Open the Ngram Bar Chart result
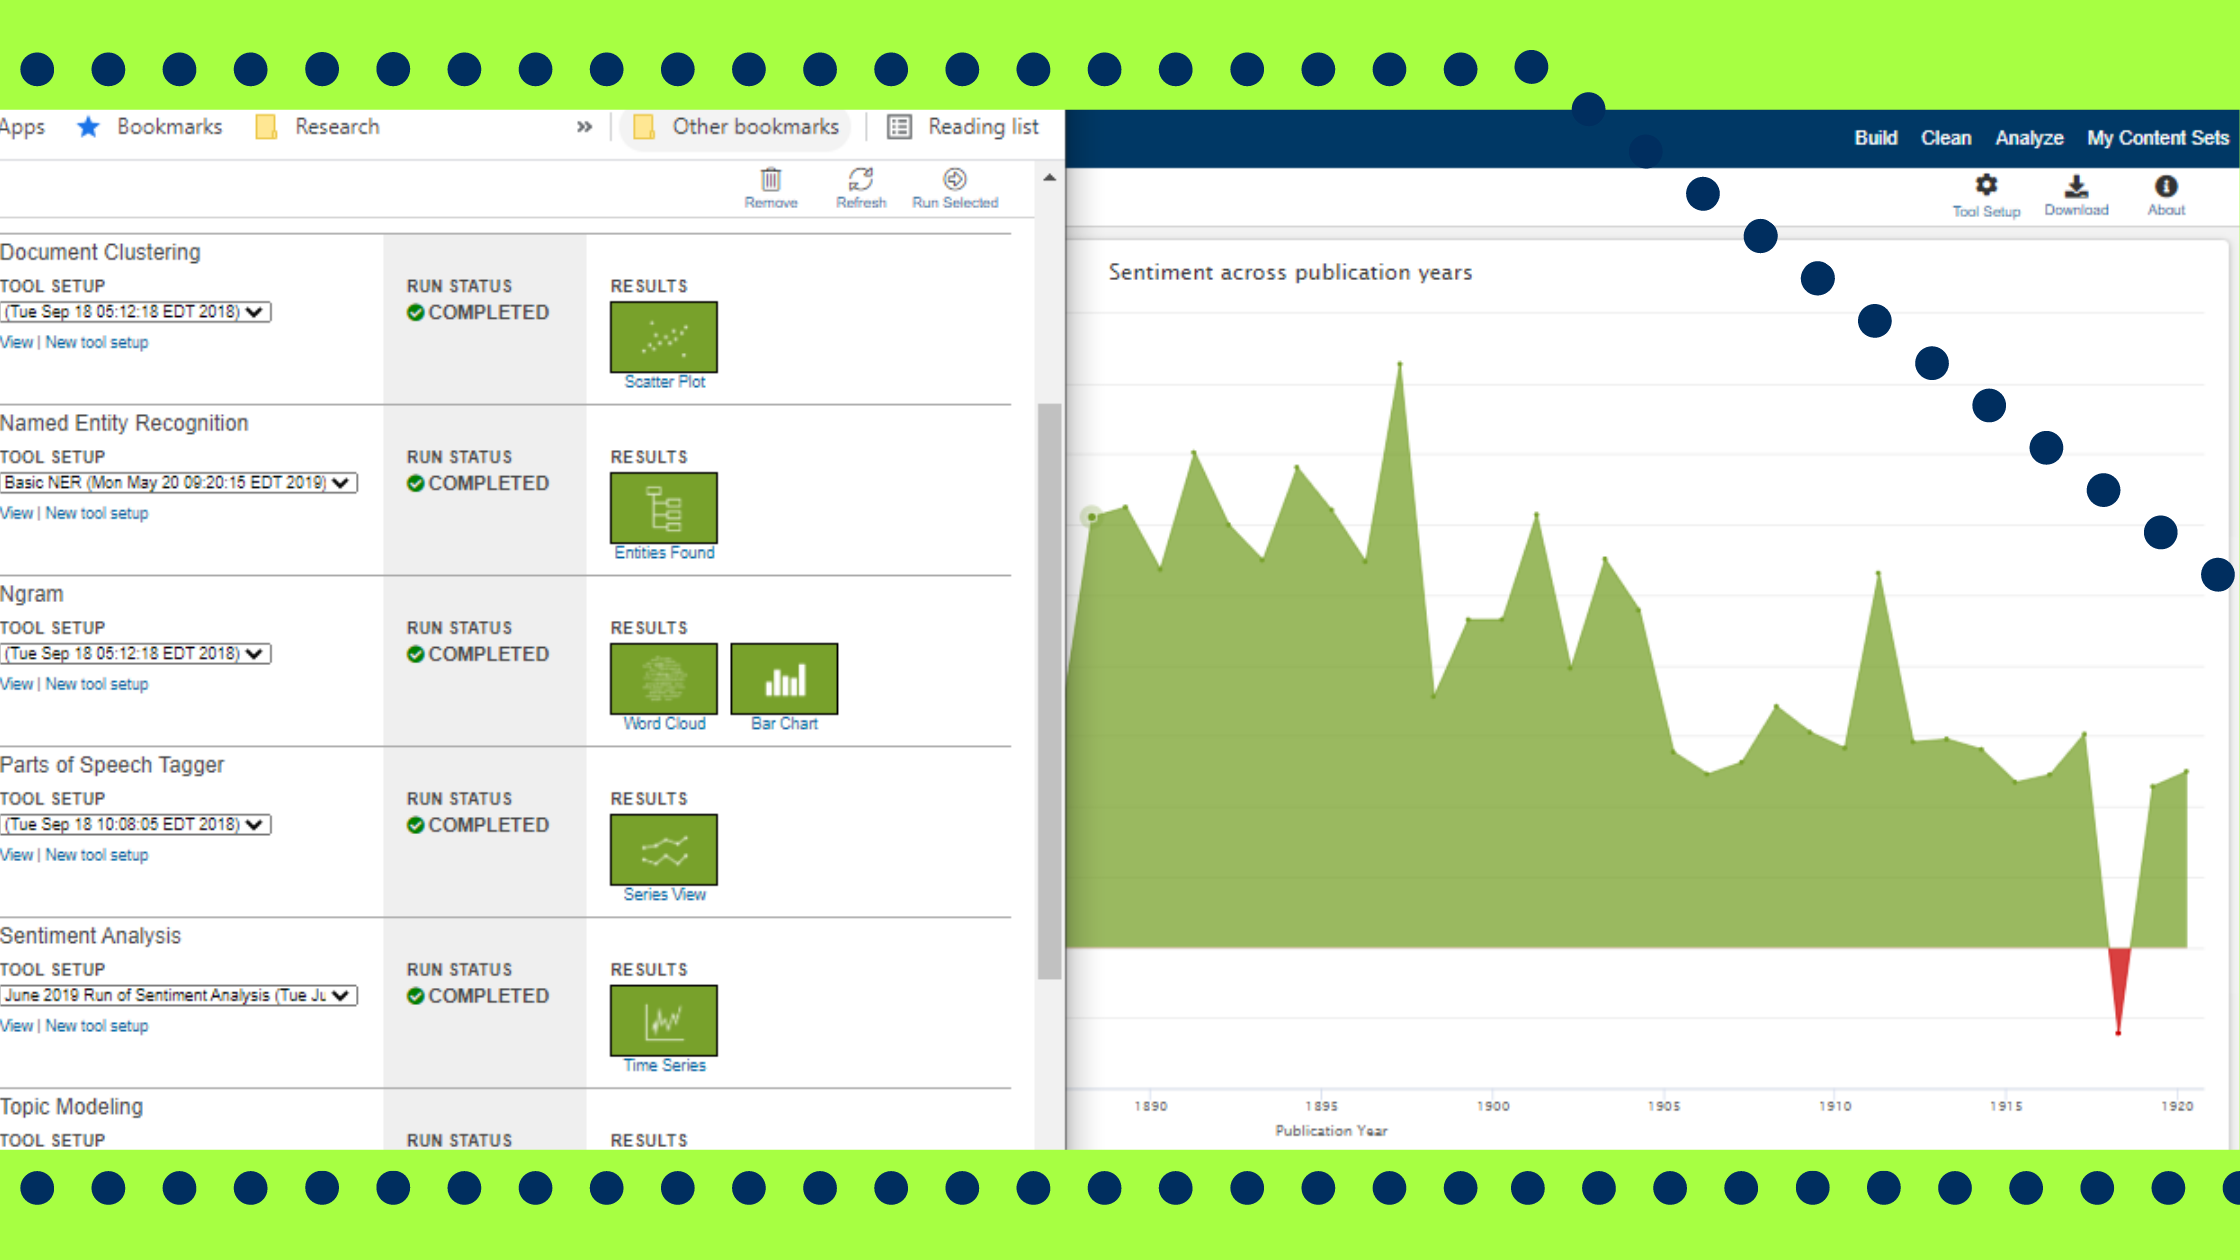Screen dimensions: 2240x1260 784,679
